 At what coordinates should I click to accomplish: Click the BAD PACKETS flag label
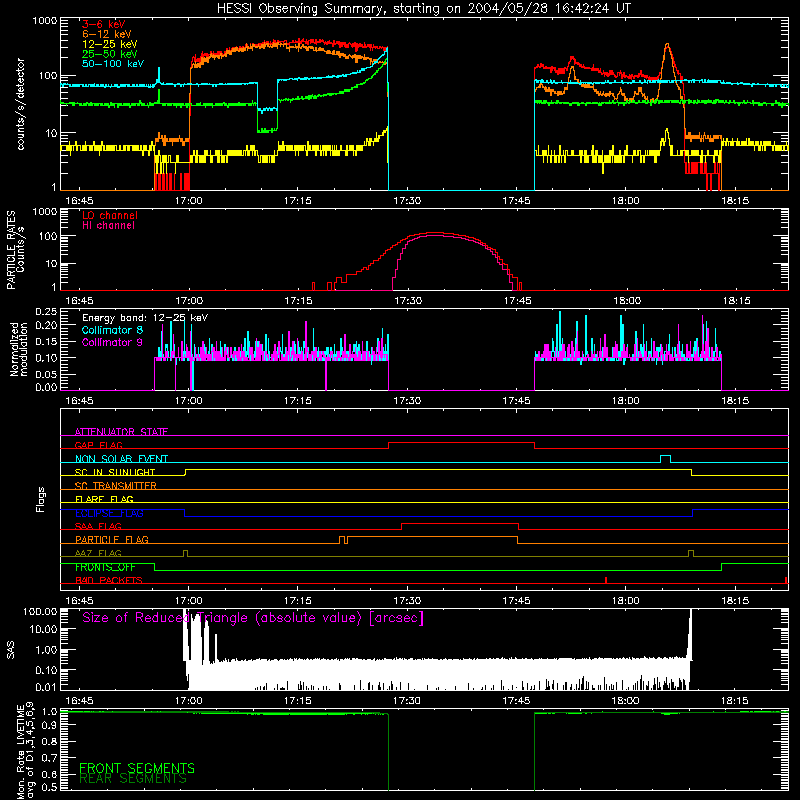coord(109,580)
